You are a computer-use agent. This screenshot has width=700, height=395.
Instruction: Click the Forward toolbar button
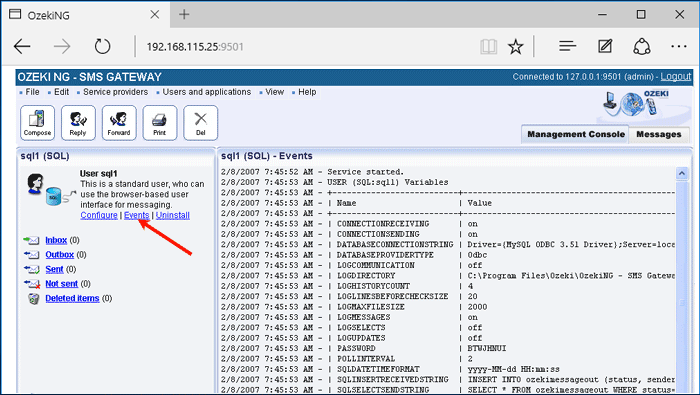tap(119, 123)
